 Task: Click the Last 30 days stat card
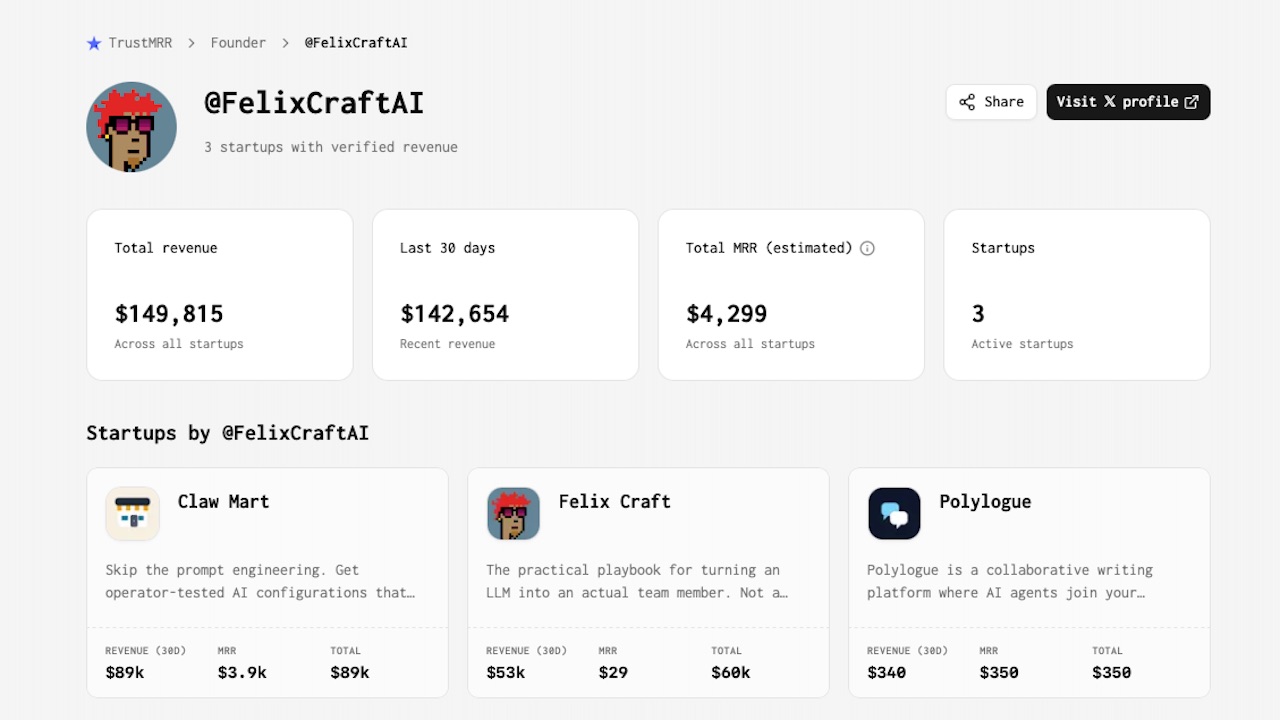click(505, 294)
